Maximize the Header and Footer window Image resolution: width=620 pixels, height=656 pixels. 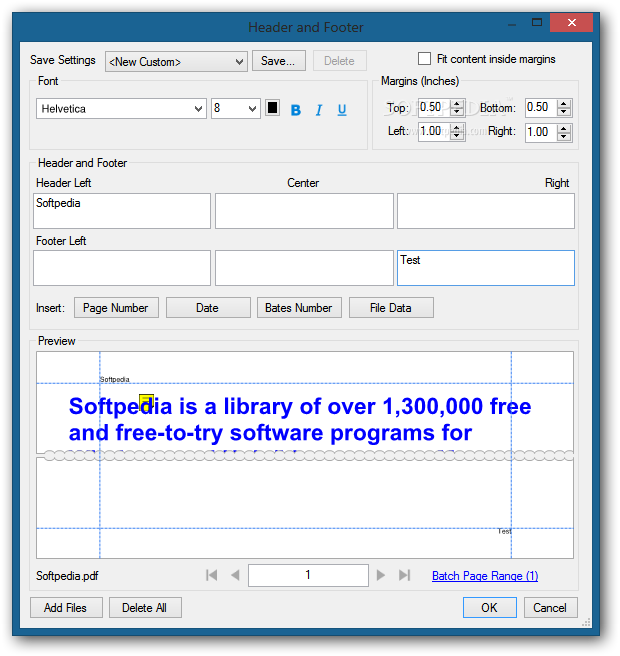(537, 23)
